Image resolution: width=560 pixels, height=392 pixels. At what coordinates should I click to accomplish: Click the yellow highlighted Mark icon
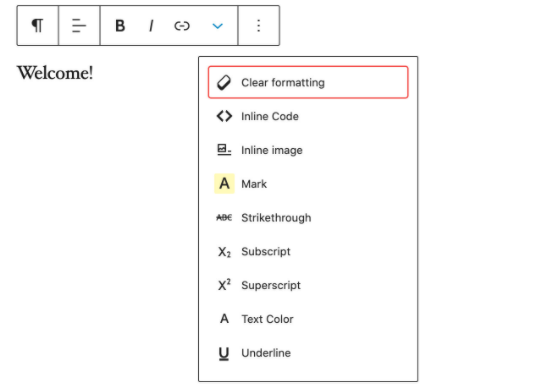[x=224, y=184]
